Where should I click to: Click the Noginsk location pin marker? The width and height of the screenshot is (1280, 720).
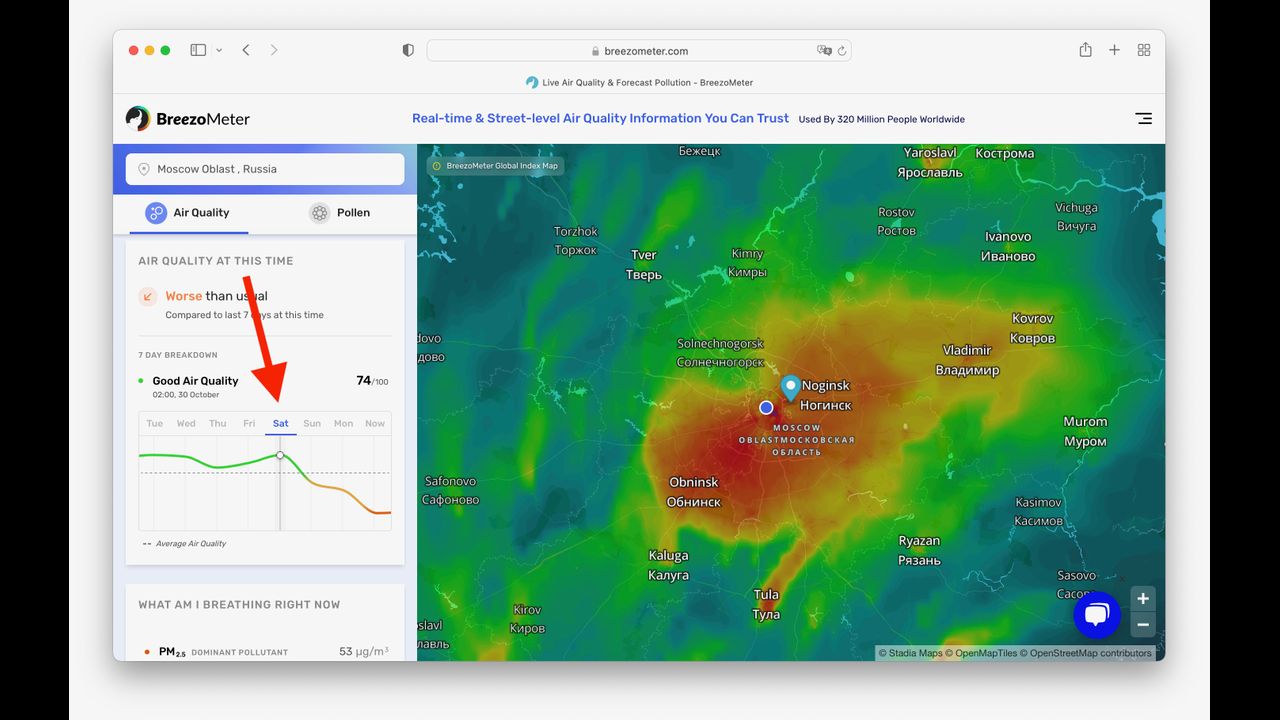(790, 388)
